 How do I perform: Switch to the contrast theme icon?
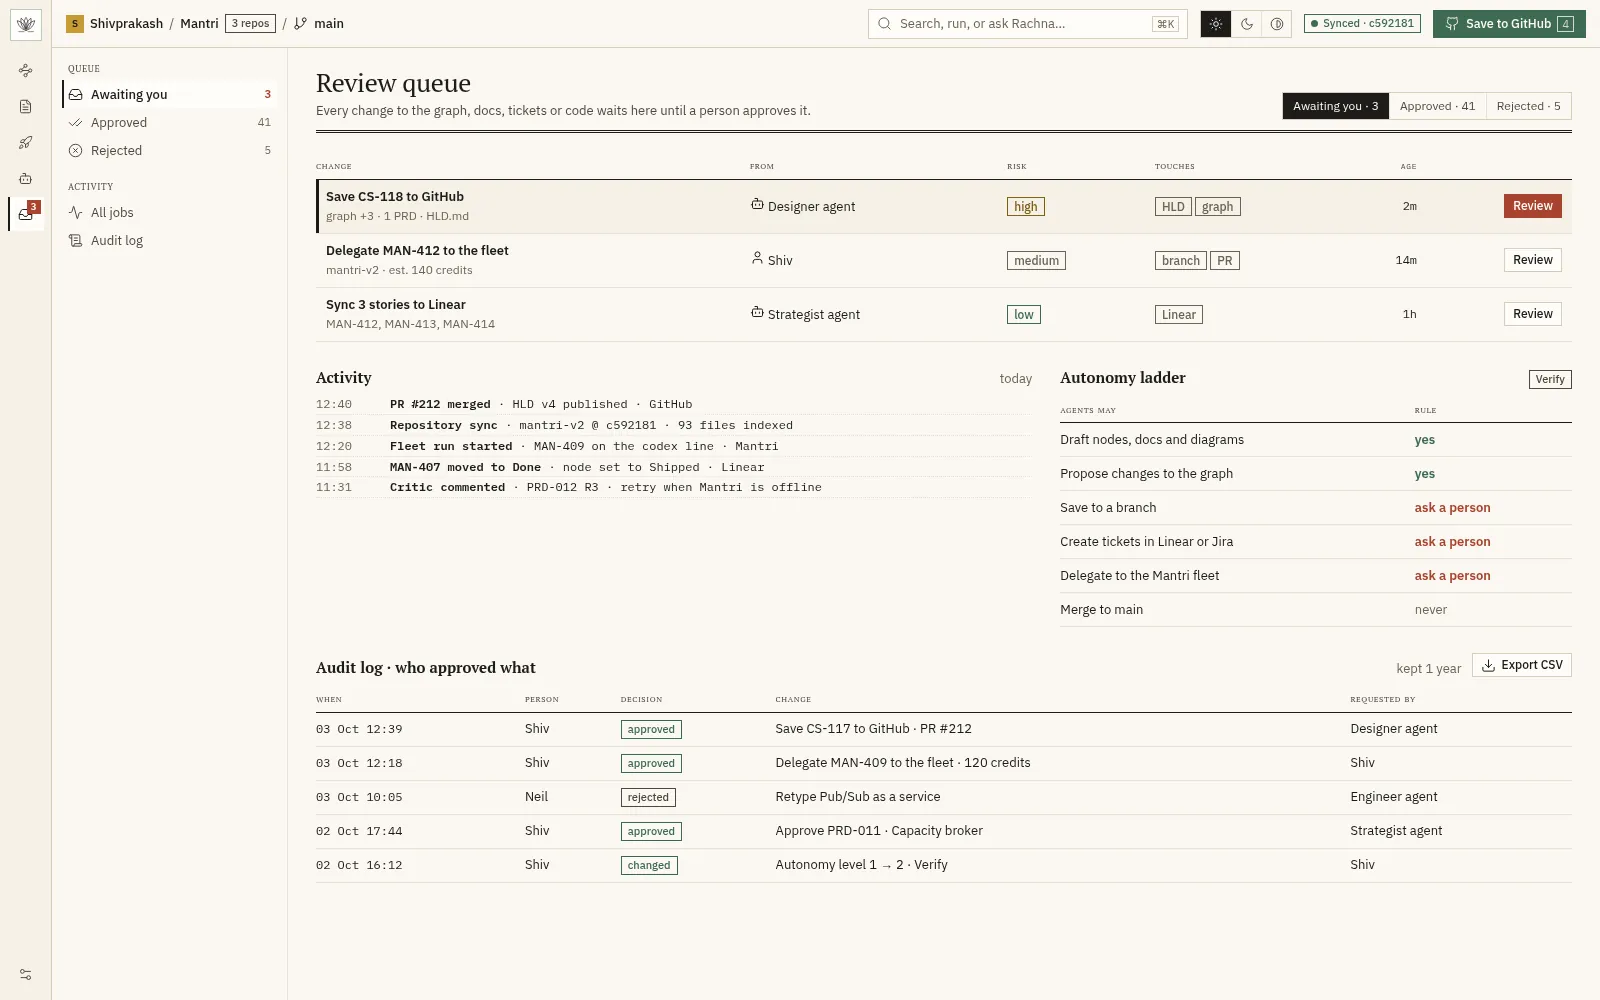pos(1277,24)
